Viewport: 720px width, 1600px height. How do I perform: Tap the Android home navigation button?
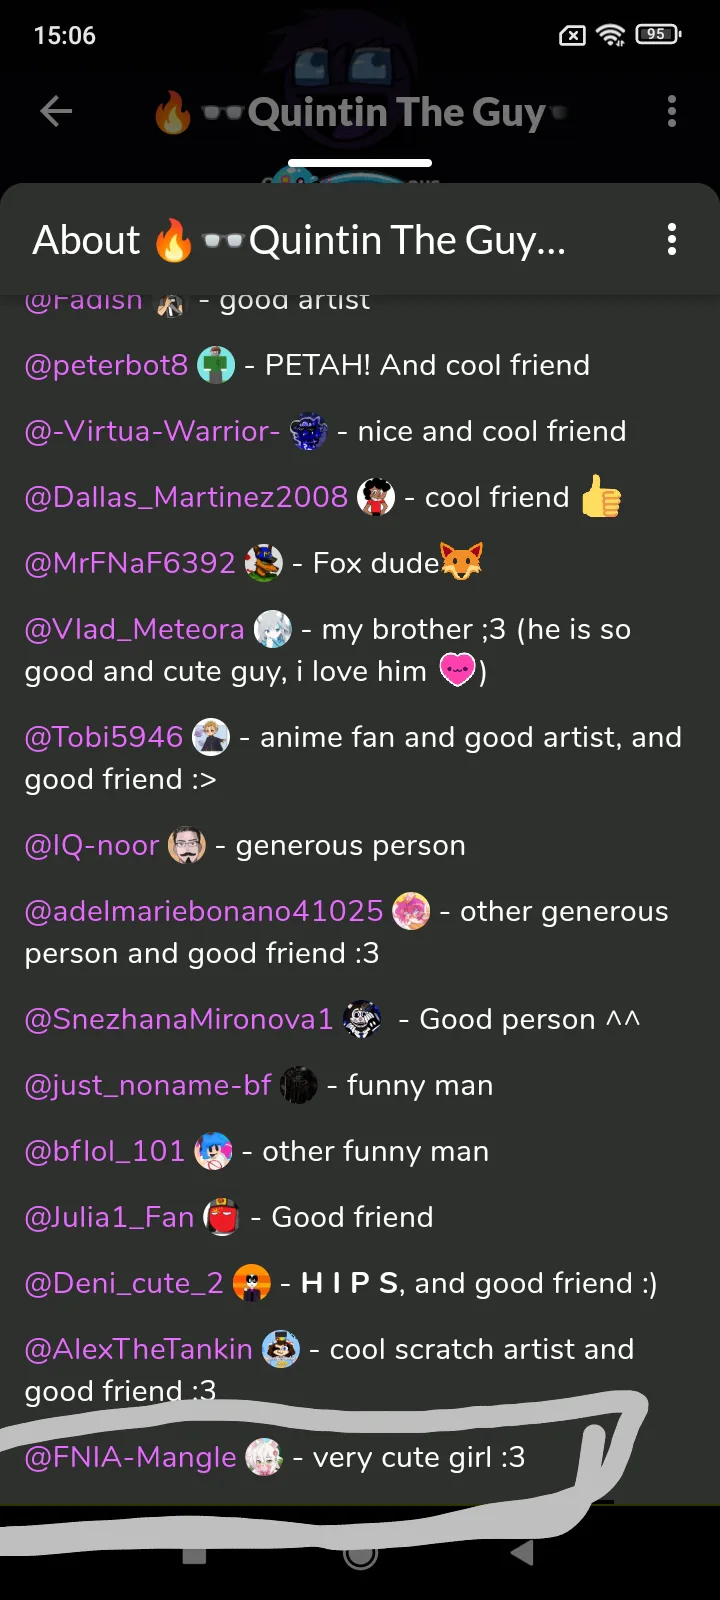click(360, 1553)
